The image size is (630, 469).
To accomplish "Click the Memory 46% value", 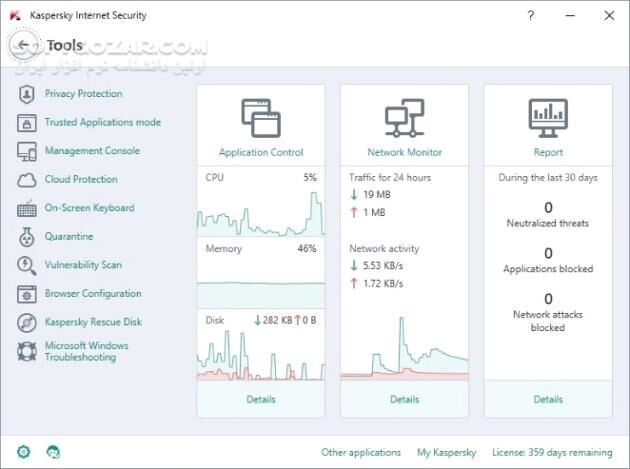I will click(x=307, y=248).
